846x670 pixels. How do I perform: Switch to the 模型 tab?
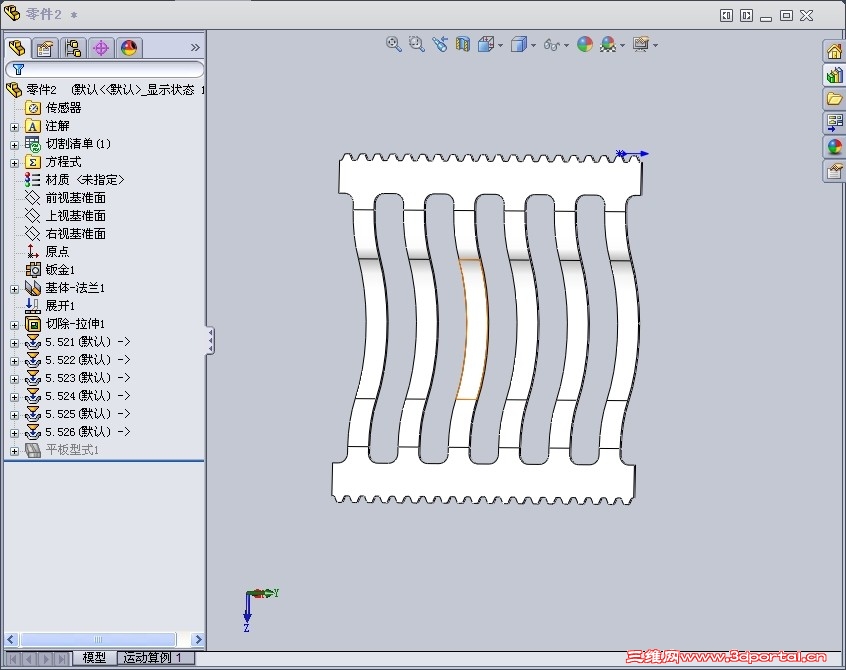pos(94,658)
